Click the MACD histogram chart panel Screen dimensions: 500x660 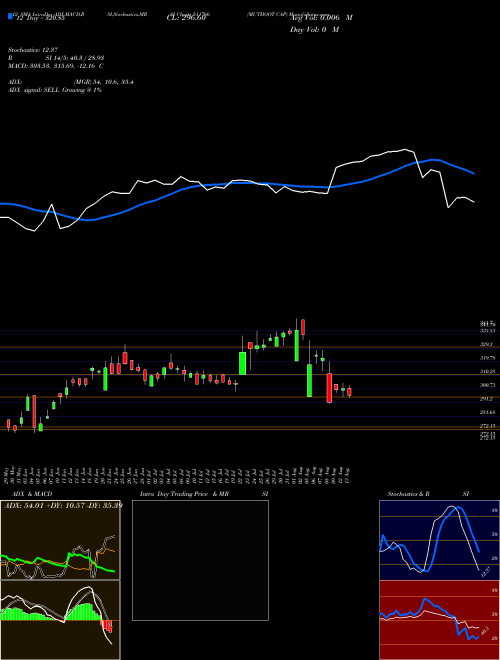60,620
